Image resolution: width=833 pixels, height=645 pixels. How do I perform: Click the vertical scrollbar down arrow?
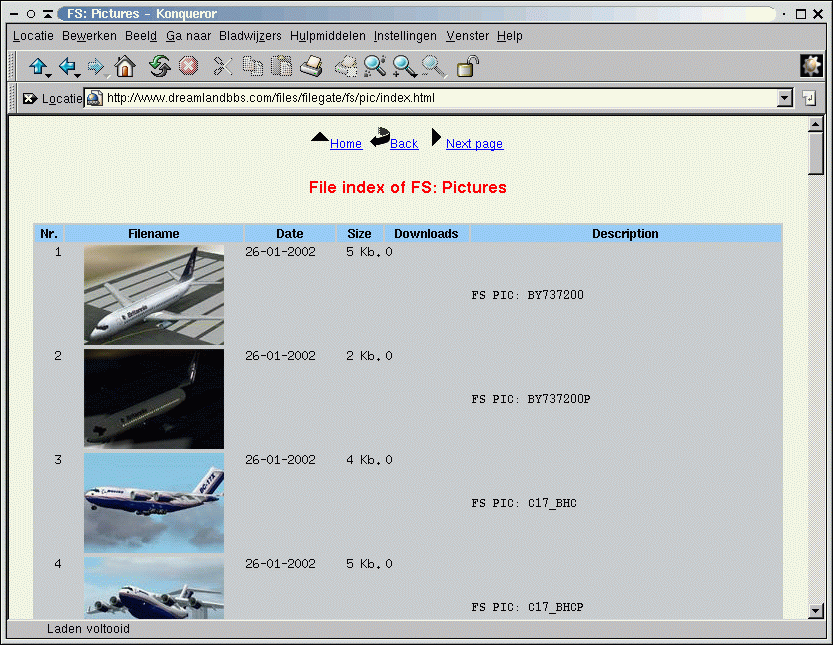click(816, 610)
